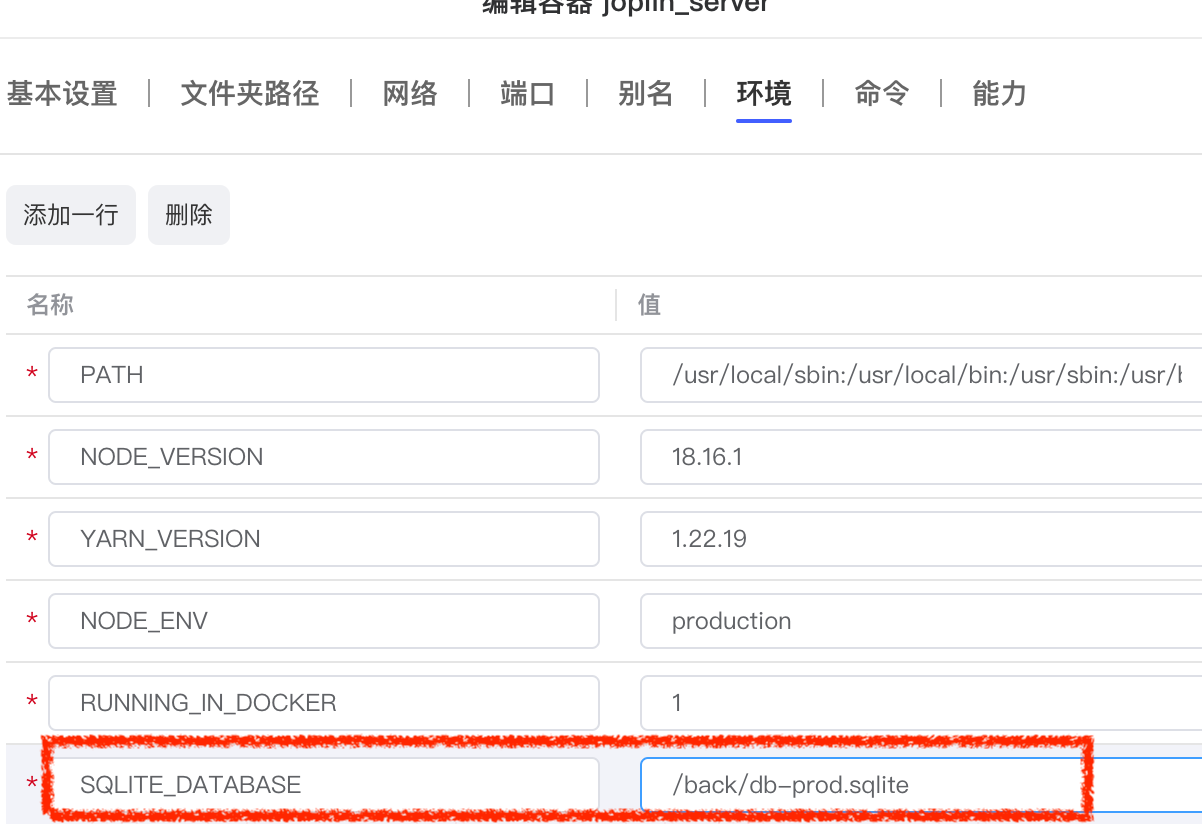Select the 18.16.1 version value field
This screenshot has height=824, width=1202.
click(919, 457)
